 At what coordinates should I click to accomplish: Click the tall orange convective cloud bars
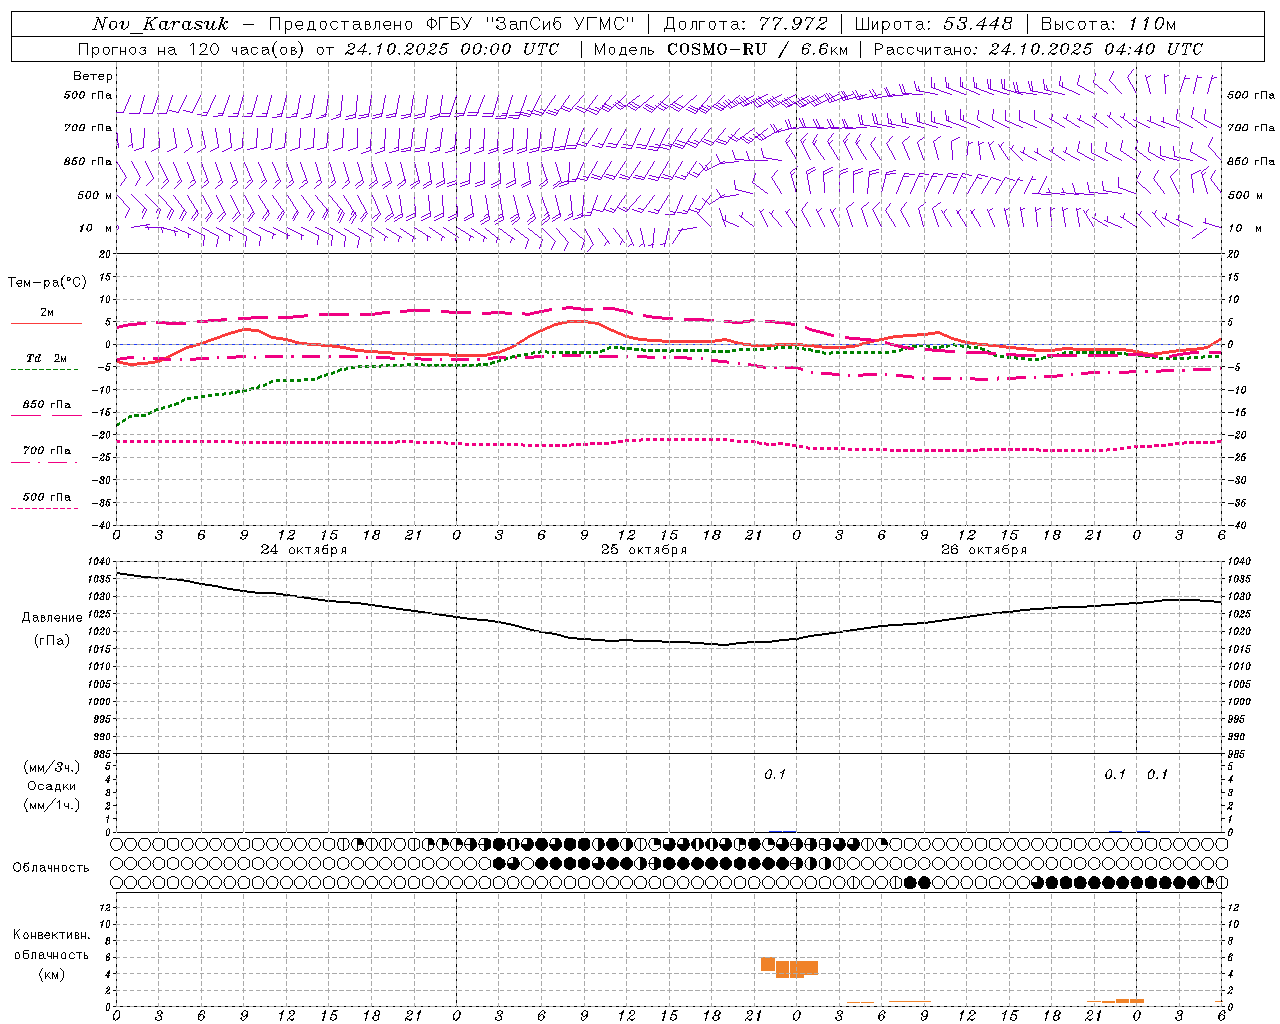tap(789, 967)
